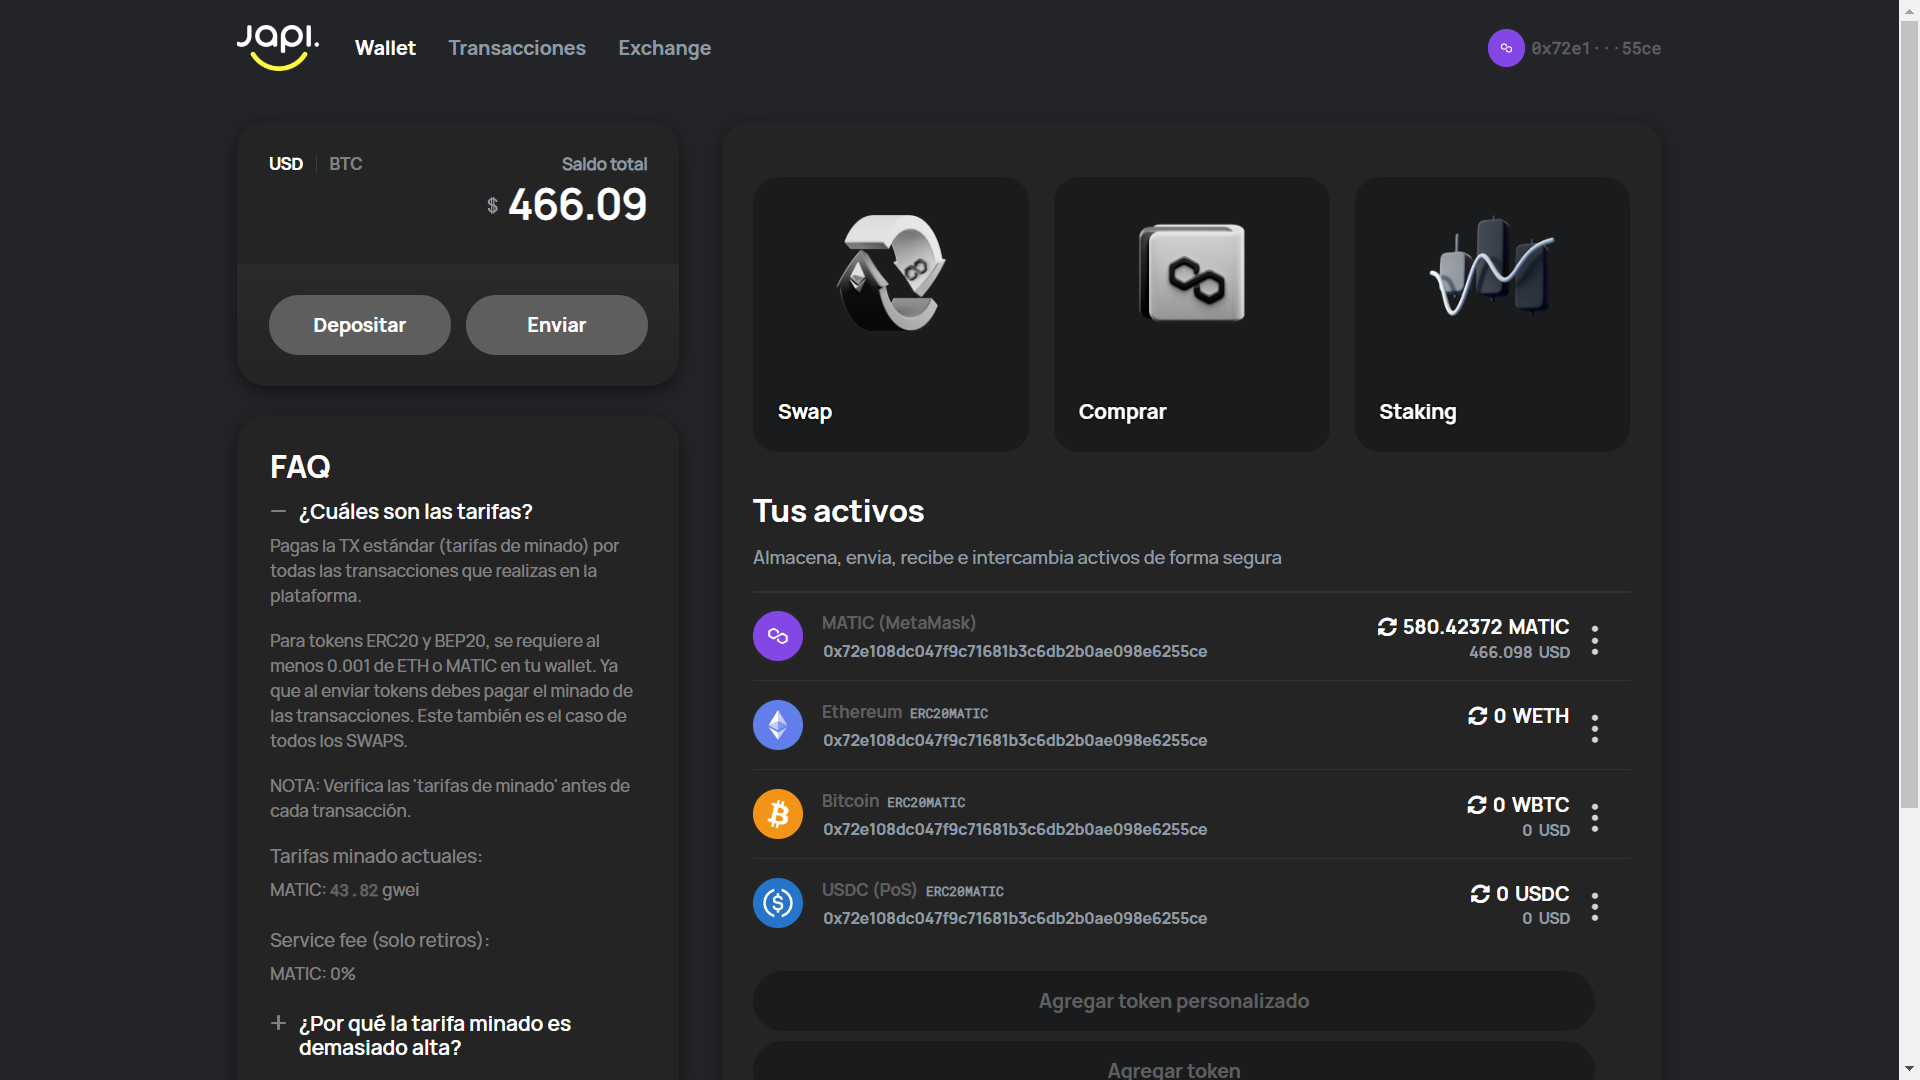The image size is (1920, 1080).
Task: Go to the Transacciones section
Action: pos(517,47)
